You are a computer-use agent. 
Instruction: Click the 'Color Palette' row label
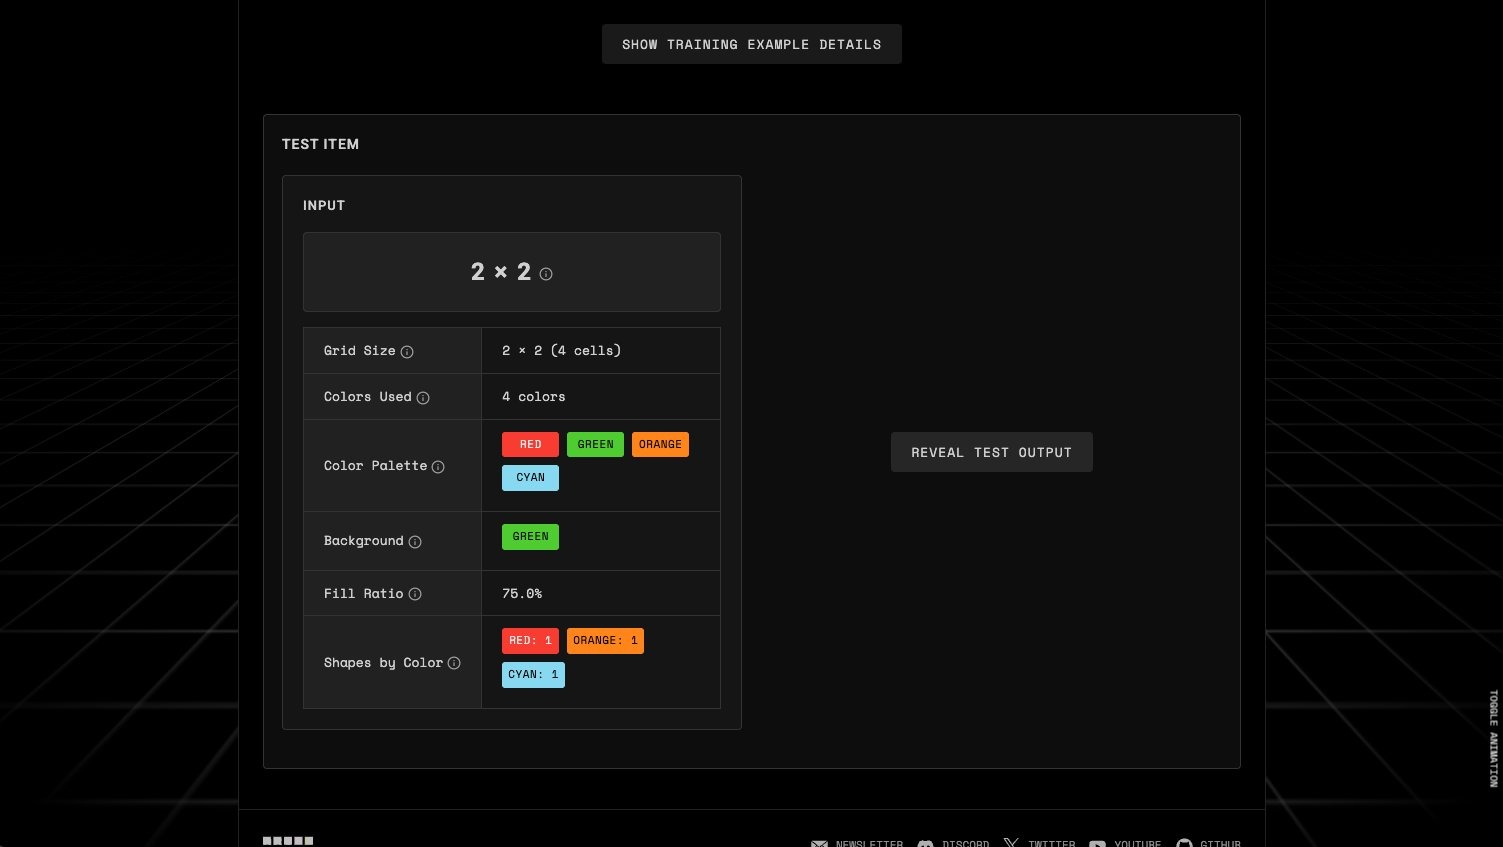point(375,465)
